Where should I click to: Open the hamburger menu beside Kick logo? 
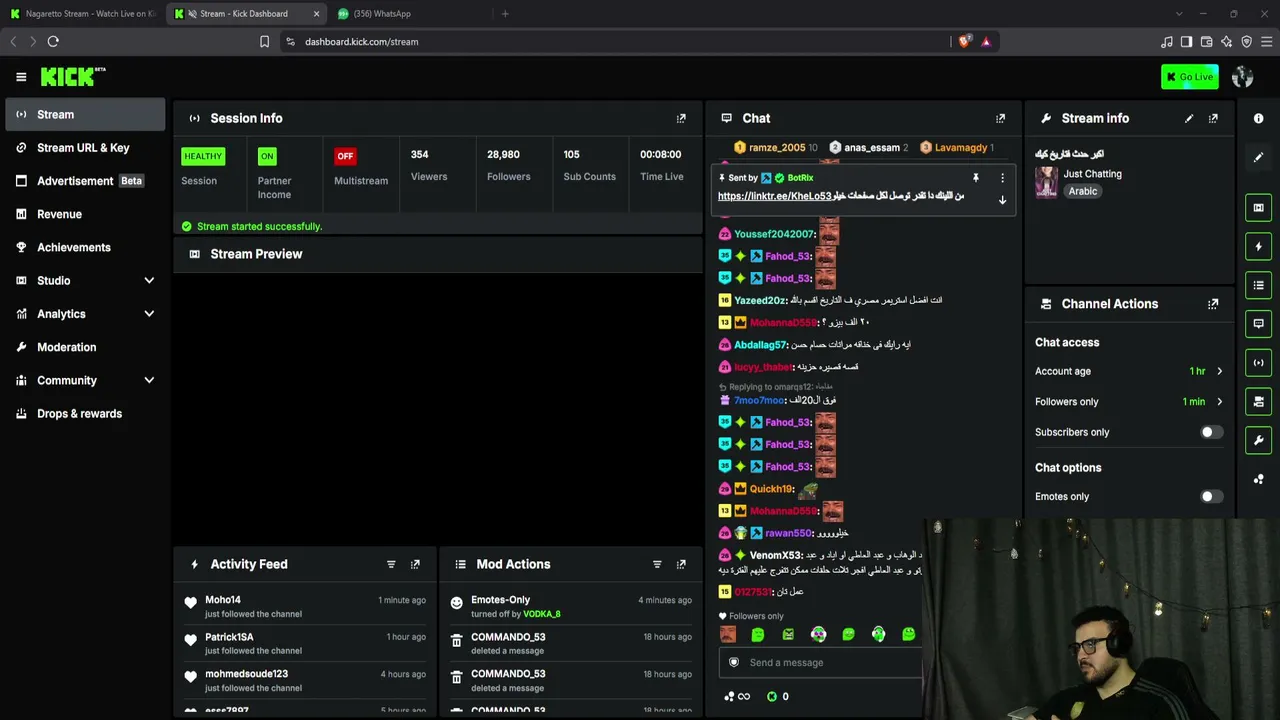click(x=21, y=77)
